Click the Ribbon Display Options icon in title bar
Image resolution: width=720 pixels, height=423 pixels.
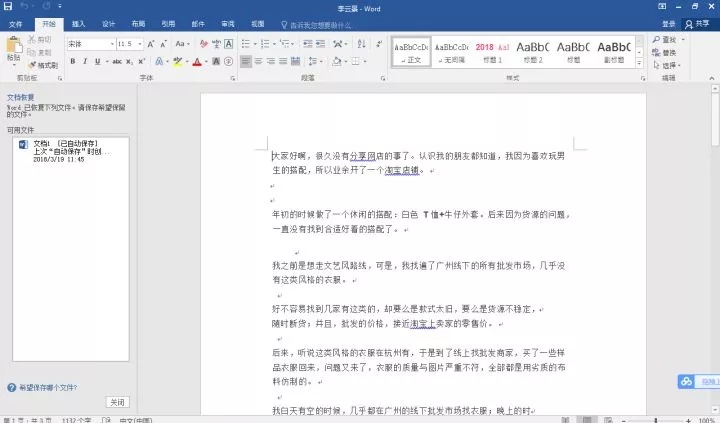pyautogui.click(x=662, y=6)
